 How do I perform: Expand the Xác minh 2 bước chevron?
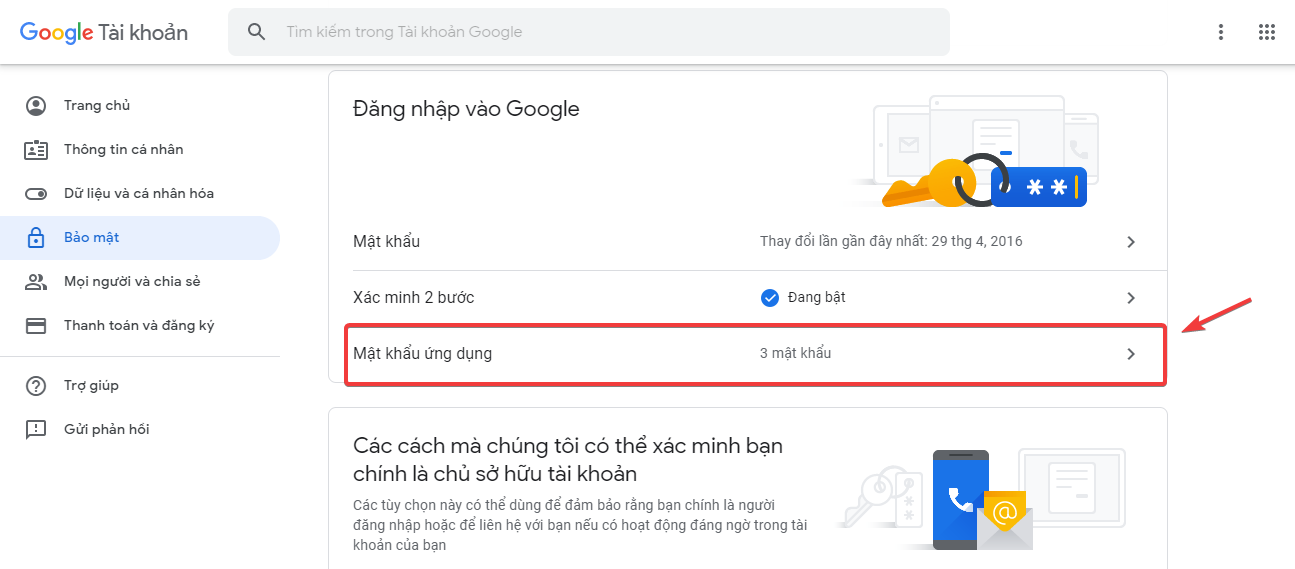pos(1131,298)
